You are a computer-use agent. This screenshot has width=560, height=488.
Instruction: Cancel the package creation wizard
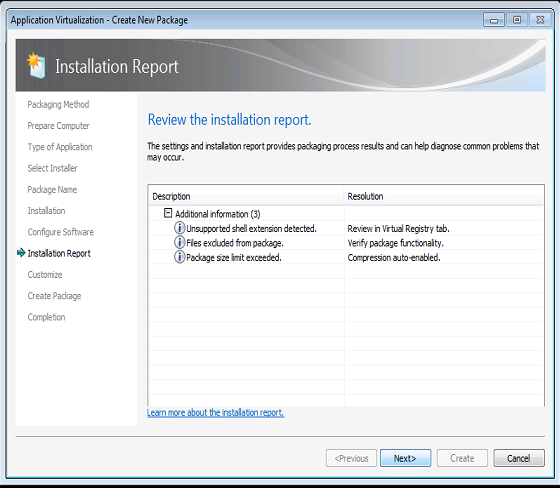(519, 458)
